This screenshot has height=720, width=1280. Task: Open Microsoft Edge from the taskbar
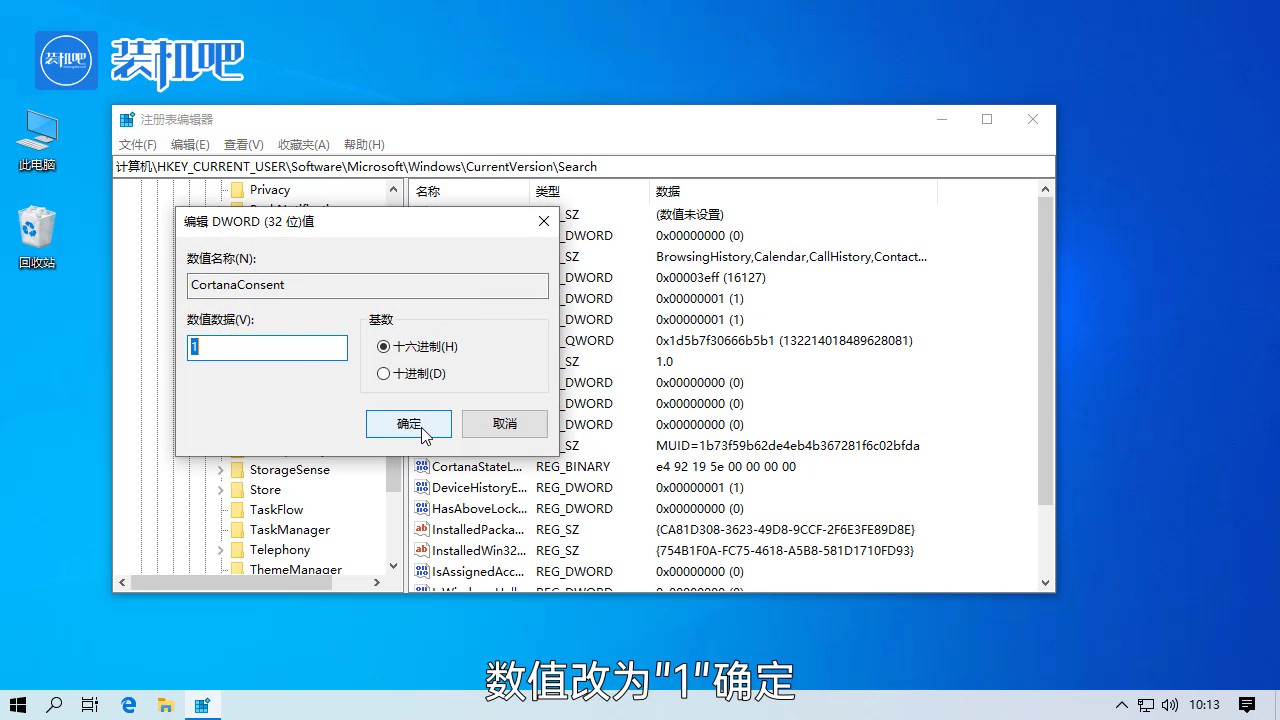(128, 704)
